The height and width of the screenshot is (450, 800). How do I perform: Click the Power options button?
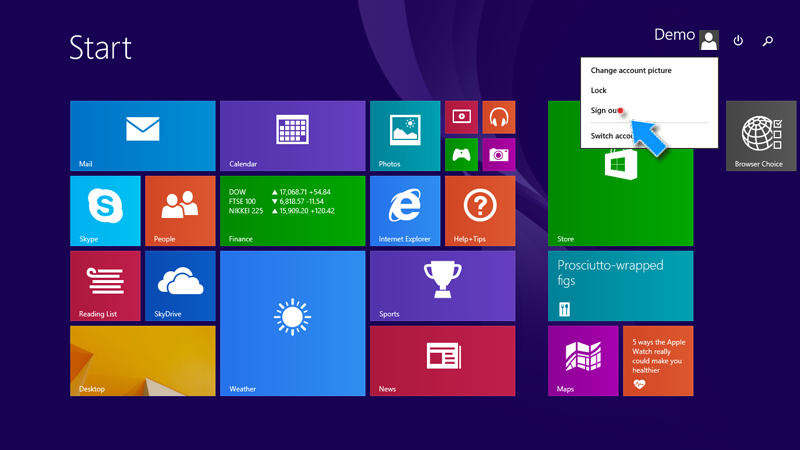738,41
